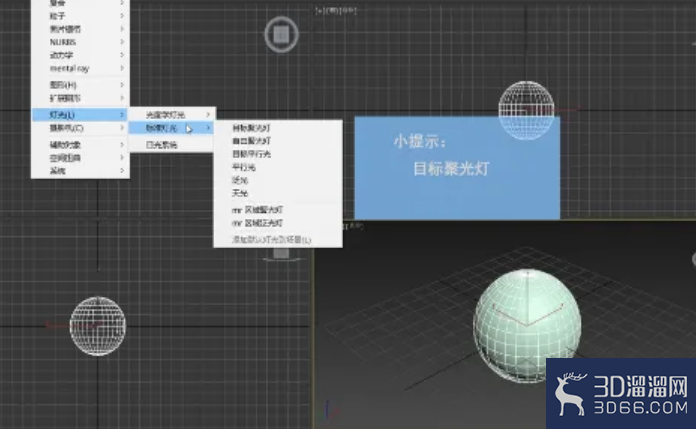Expand the 面片栅格 submenu arrow
The image size is (696, 429).
tap(122, 29)
